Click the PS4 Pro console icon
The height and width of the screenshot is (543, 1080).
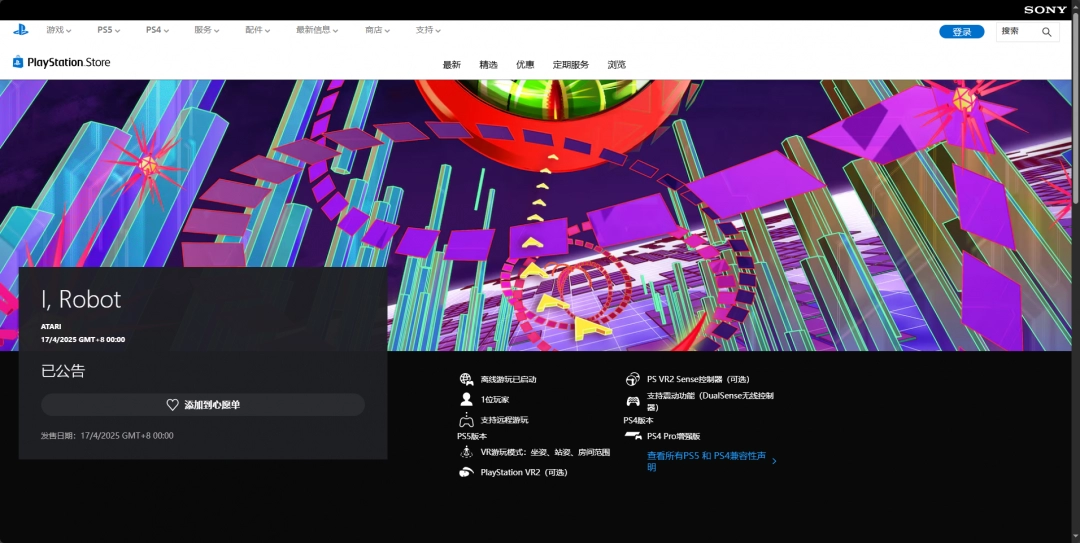point(632,436)
